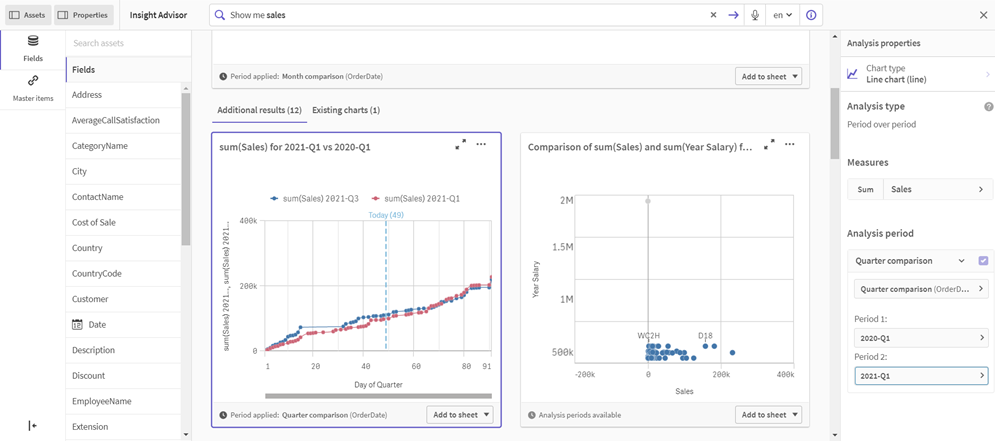995x441 pixels.
Task: Click the microphone voice search icon
Action: pyautogui.click(x=755, y=15)
